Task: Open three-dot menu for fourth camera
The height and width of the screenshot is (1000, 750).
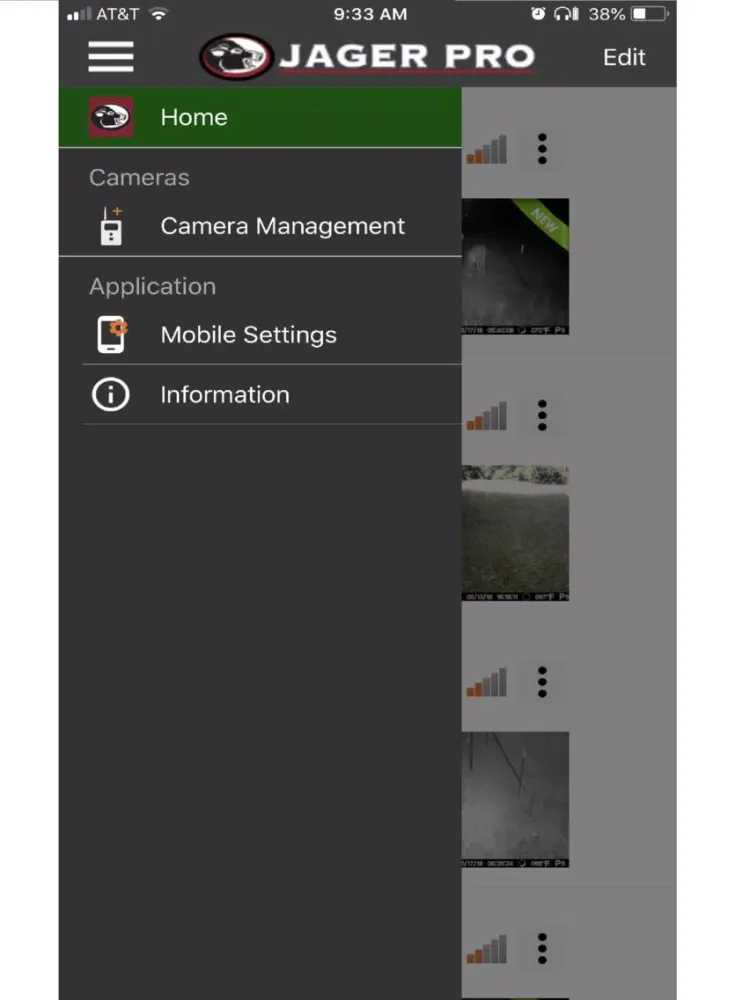Action: click(x=542, y=948)
